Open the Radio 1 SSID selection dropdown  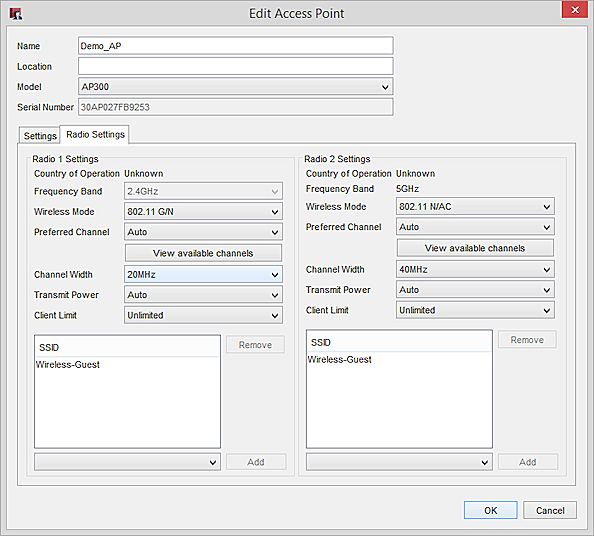[x=127, y=462]
